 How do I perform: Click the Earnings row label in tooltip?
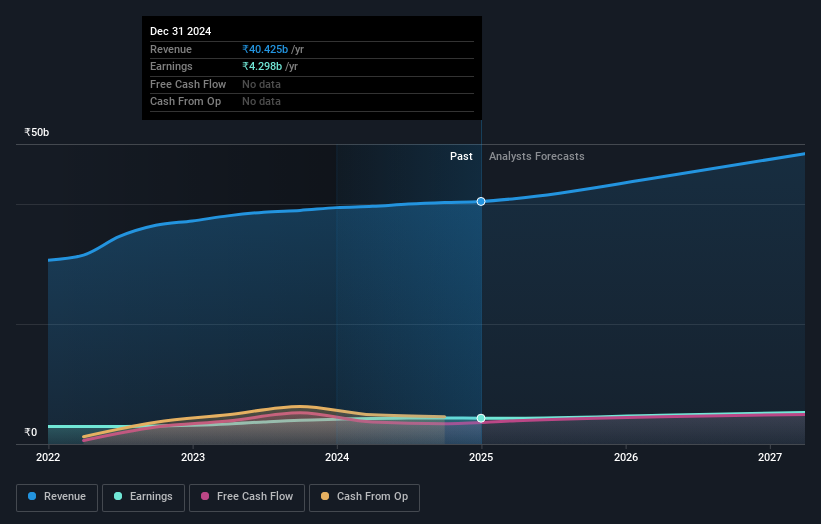point(171,66)
